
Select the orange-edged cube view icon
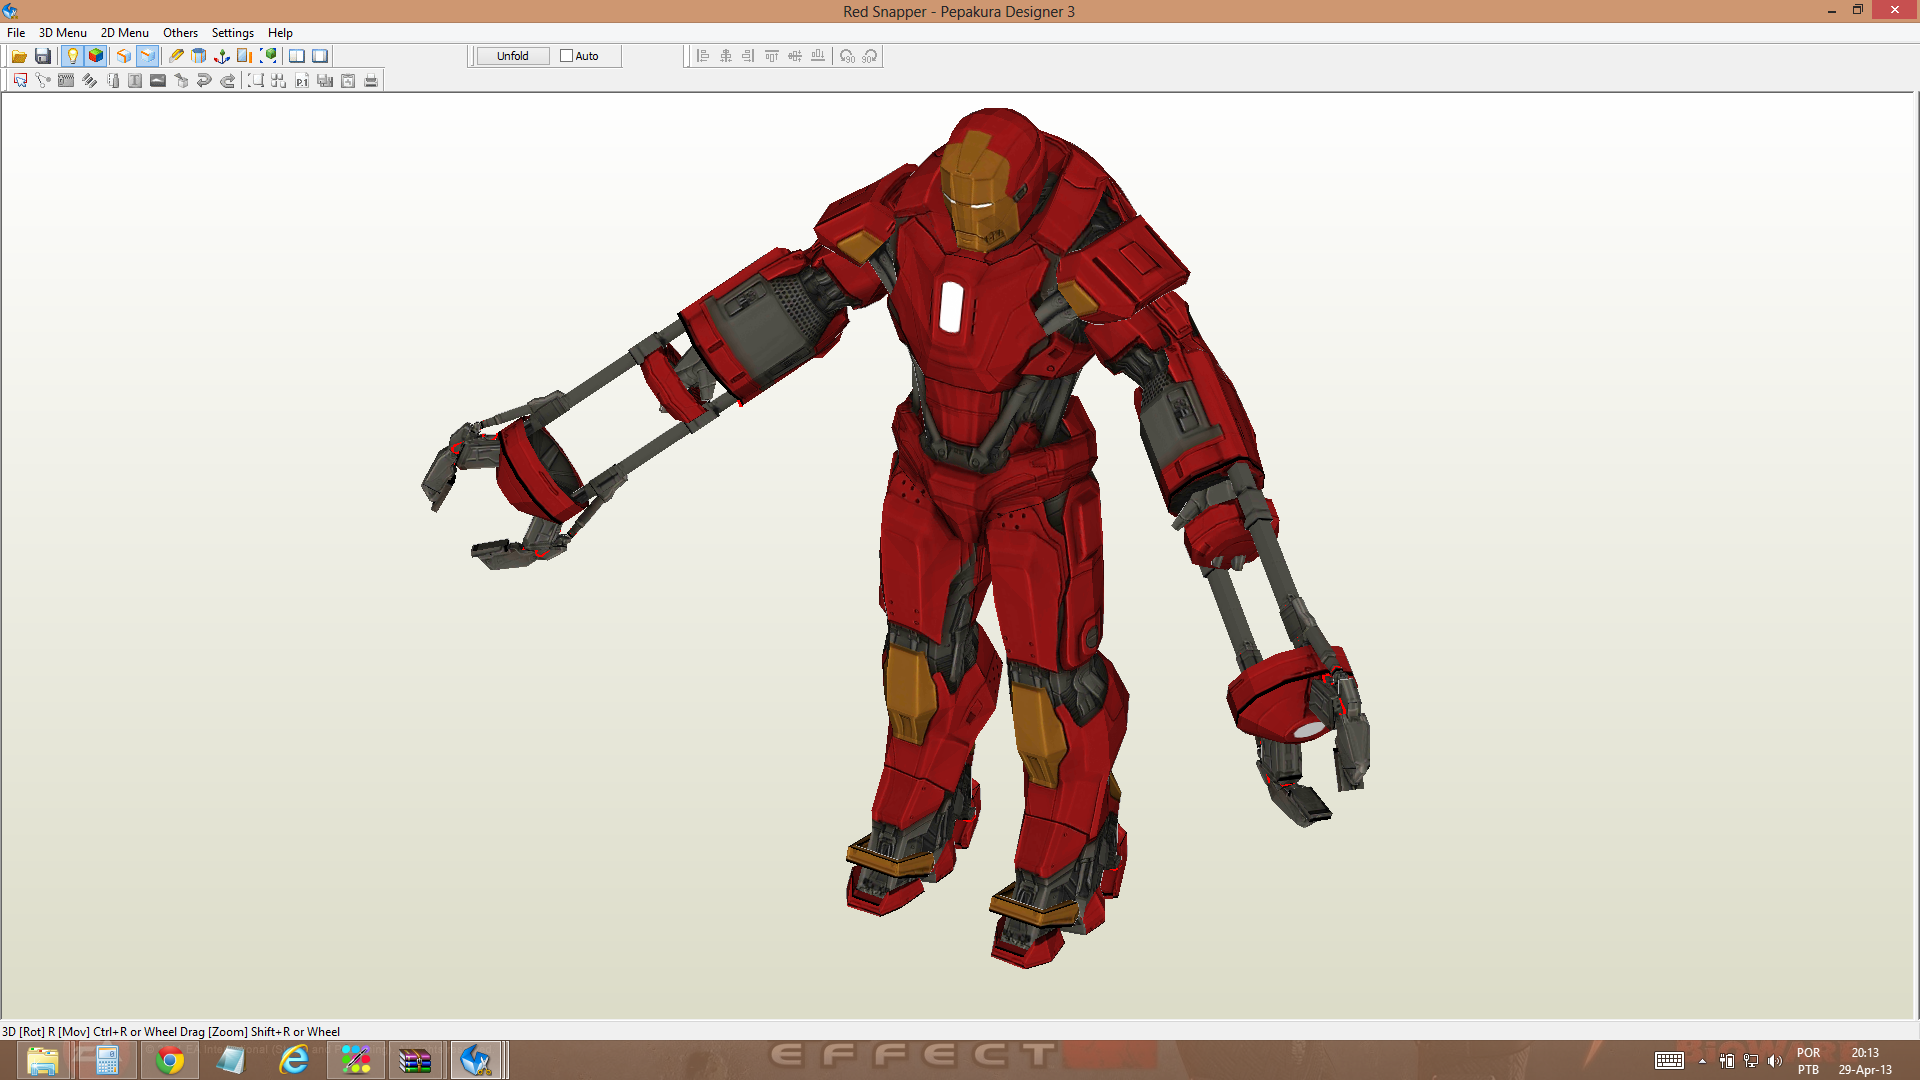coord(124,56)
